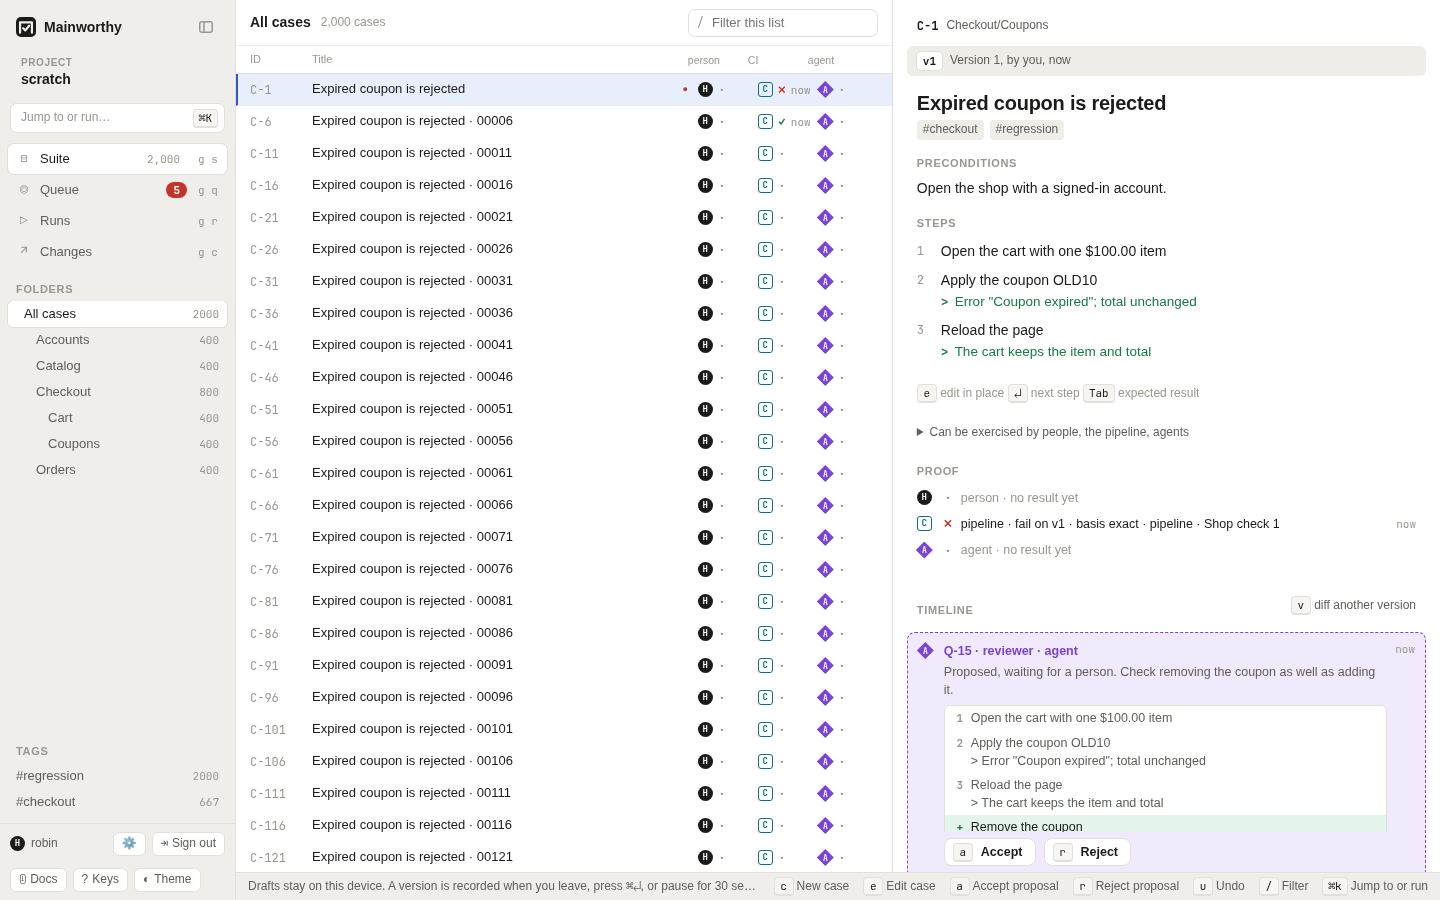1440x900 pixels.
Task: Click the CI icon in row C-6
Action: (765, 121)
